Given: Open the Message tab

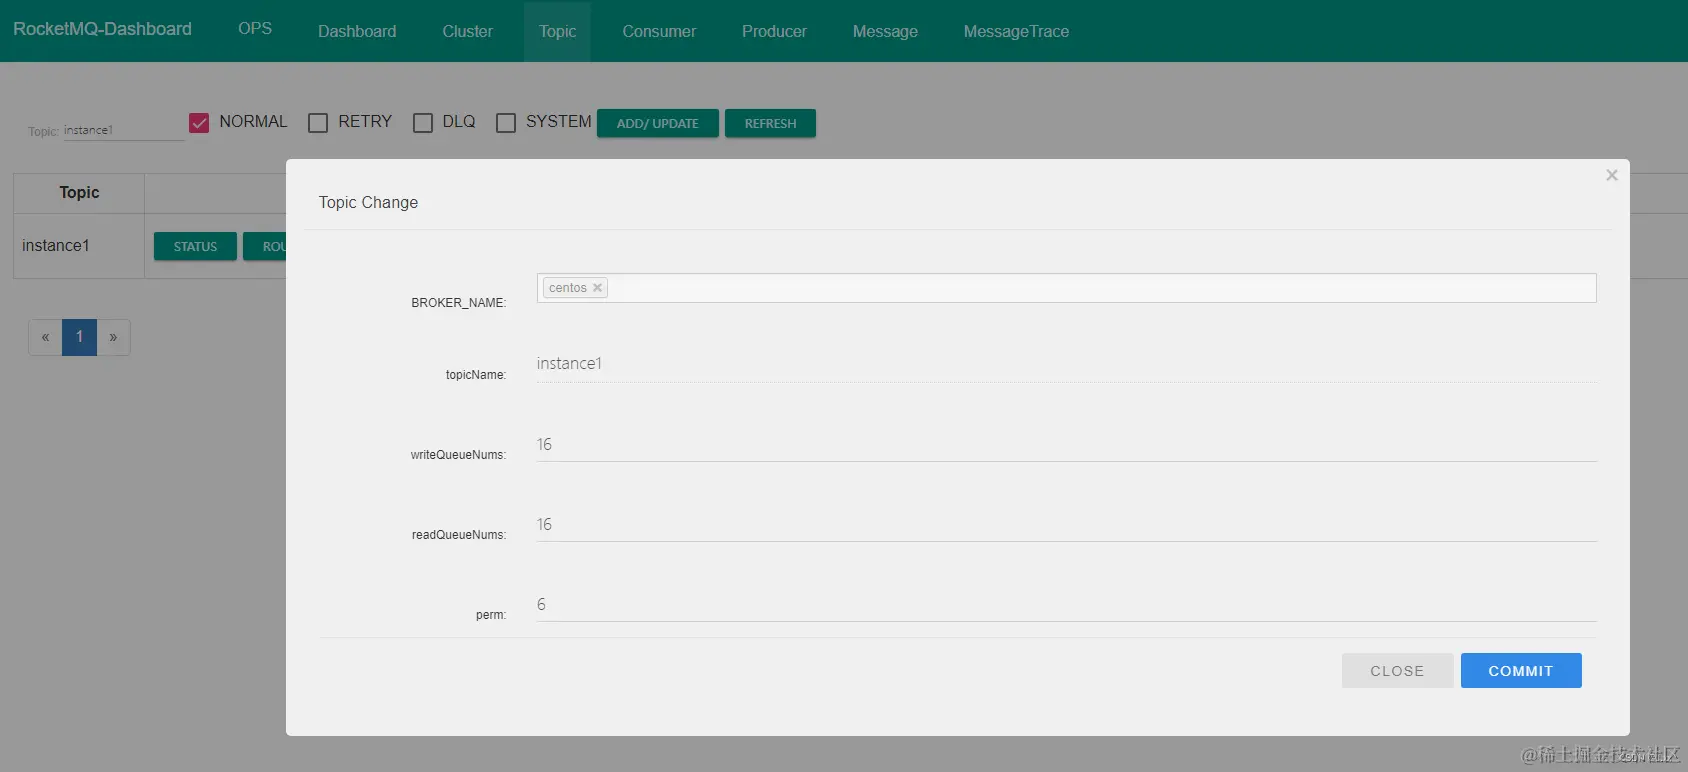Looking at the screenshot, I should point(885,31).
